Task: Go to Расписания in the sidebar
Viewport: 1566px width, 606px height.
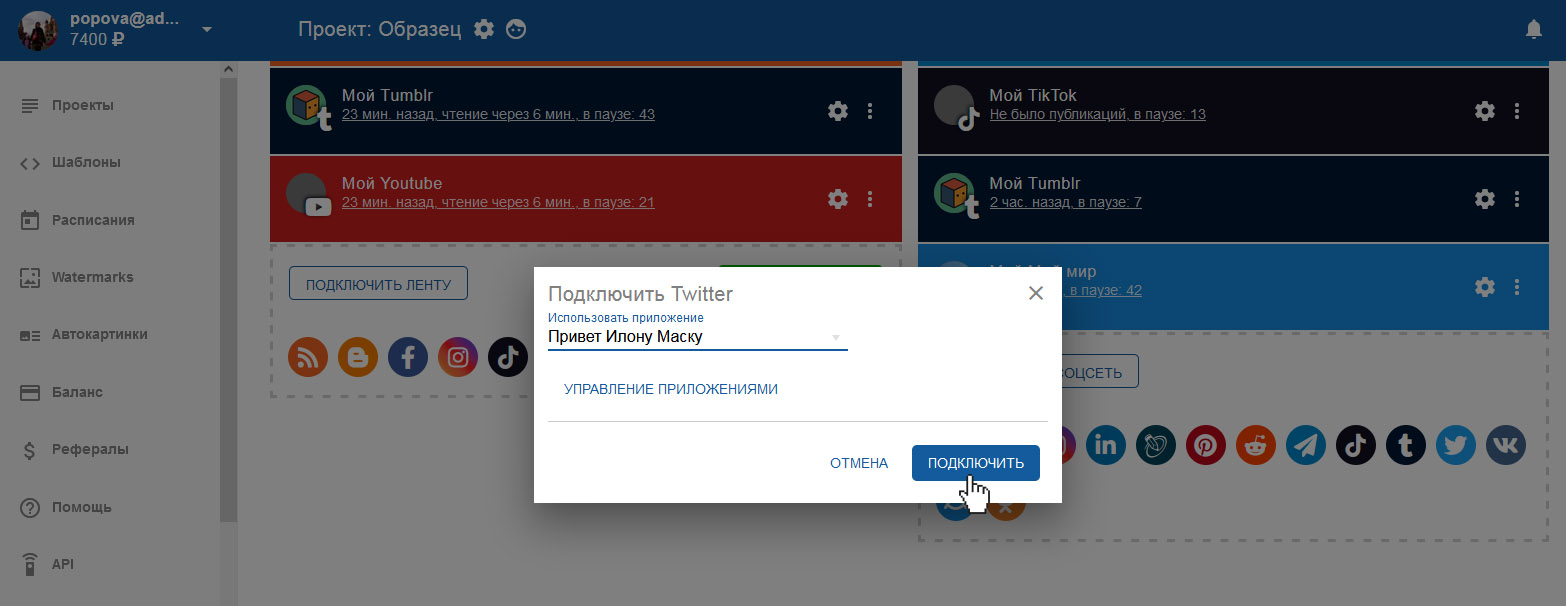Action: coord(92,220)
